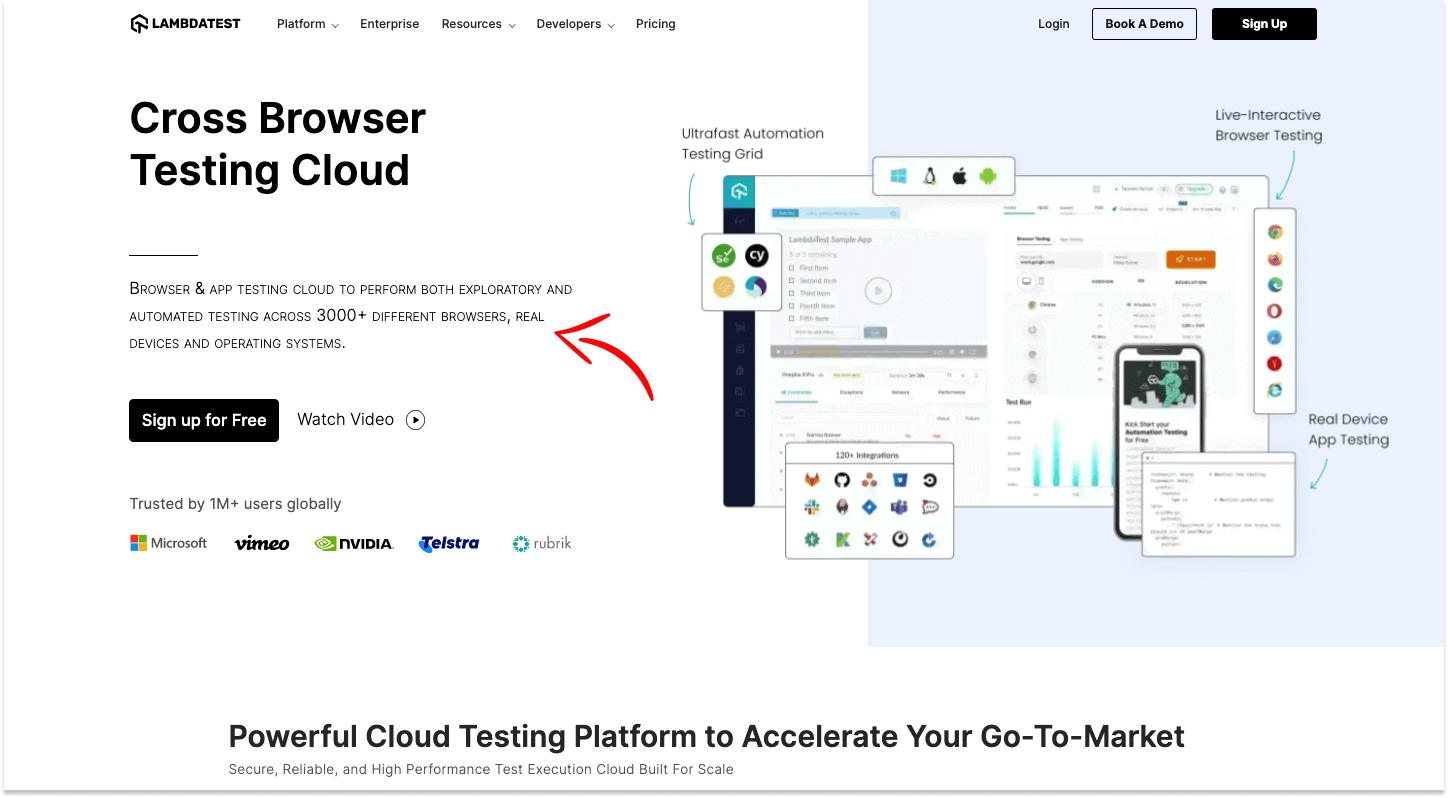The height and width of the screenshot is (798, 1448).
Task: Click the Live-Interactive Browser Testing label
Action: 1269,125
